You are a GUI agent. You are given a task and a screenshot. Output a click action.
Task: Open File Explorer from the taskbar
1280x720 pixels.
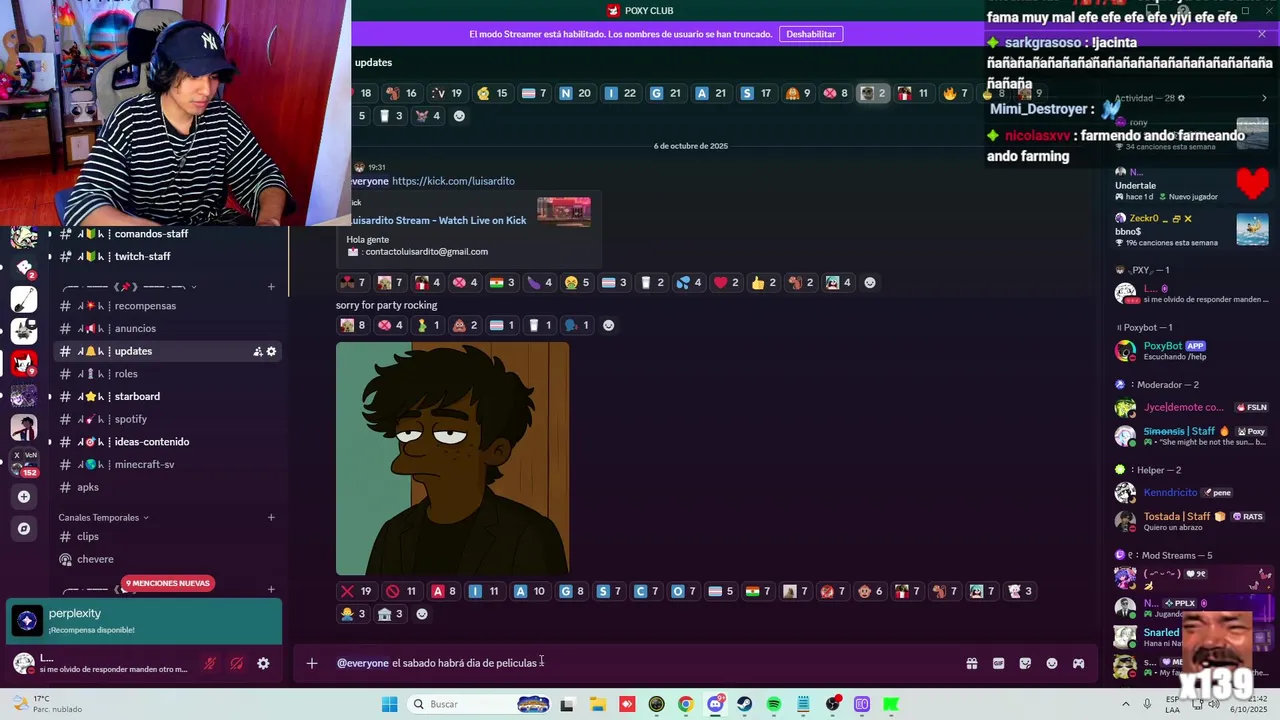[597, 704]
